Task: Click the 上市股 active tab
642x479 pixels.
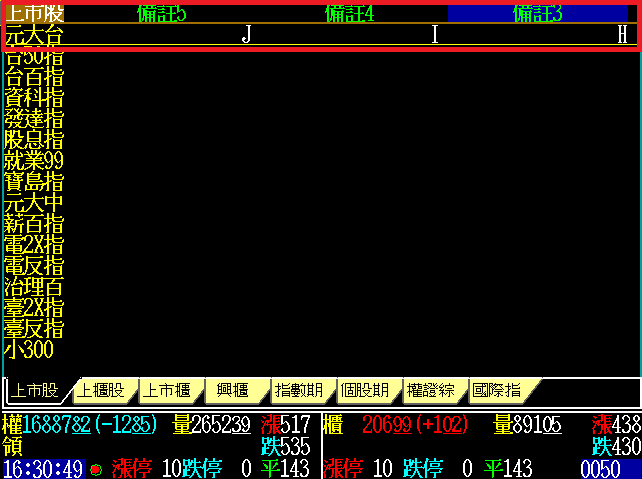Action: (35, 390)
